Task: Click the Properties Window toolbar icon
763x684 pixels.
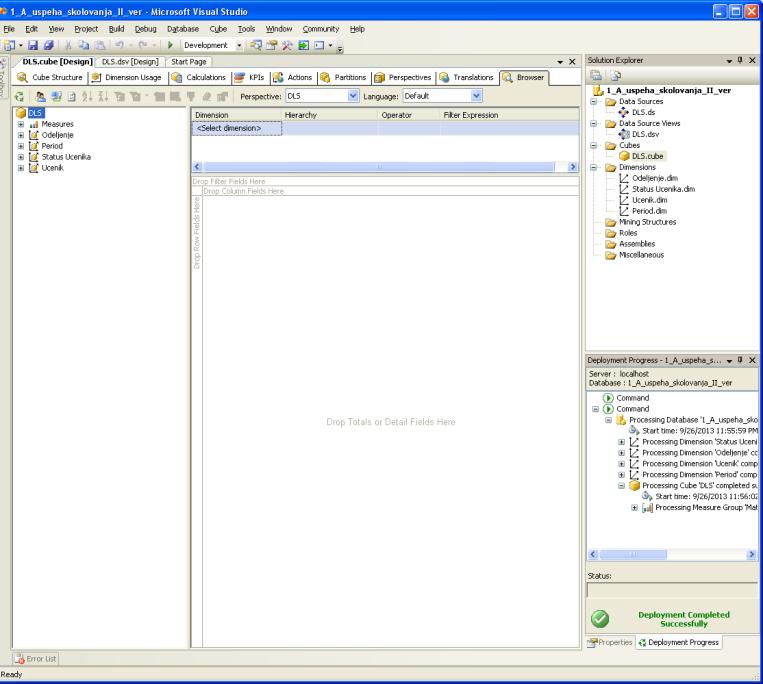Action: point(272,45)
